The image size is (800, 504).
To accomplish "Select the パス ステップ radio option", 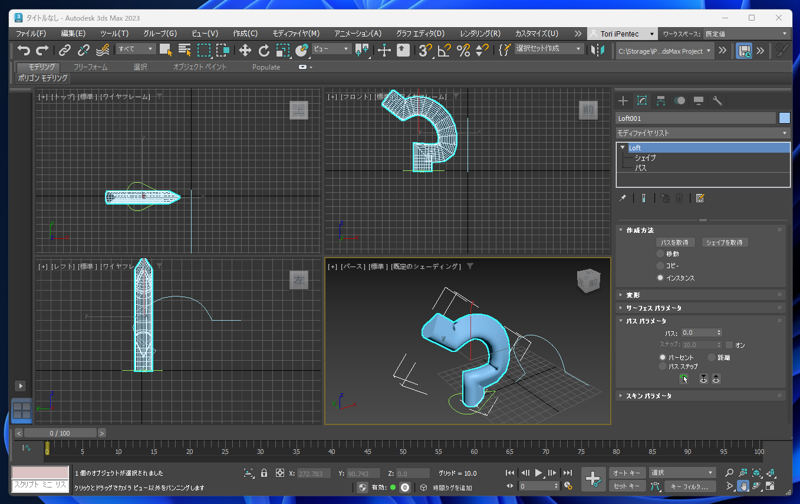I will [x=662, y=366].
